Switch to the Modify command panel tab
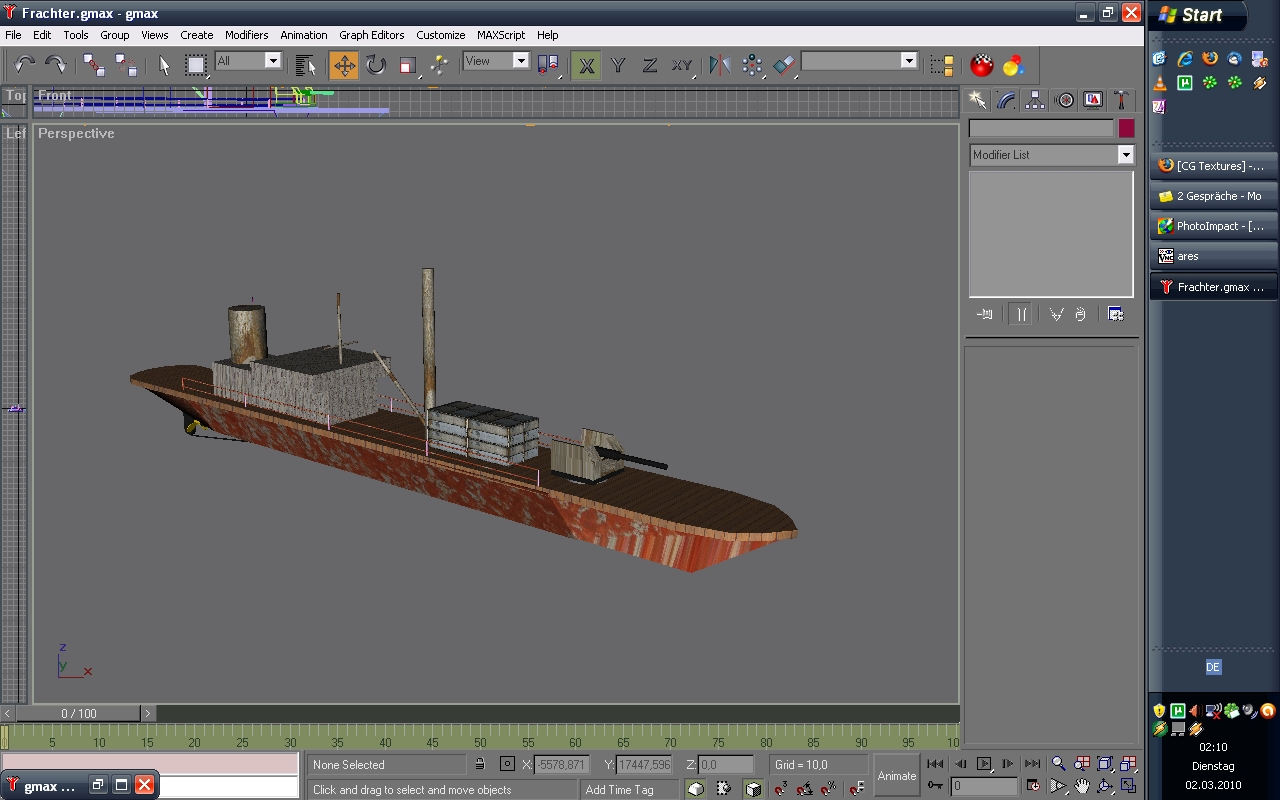 click(x=1006, y=100)
